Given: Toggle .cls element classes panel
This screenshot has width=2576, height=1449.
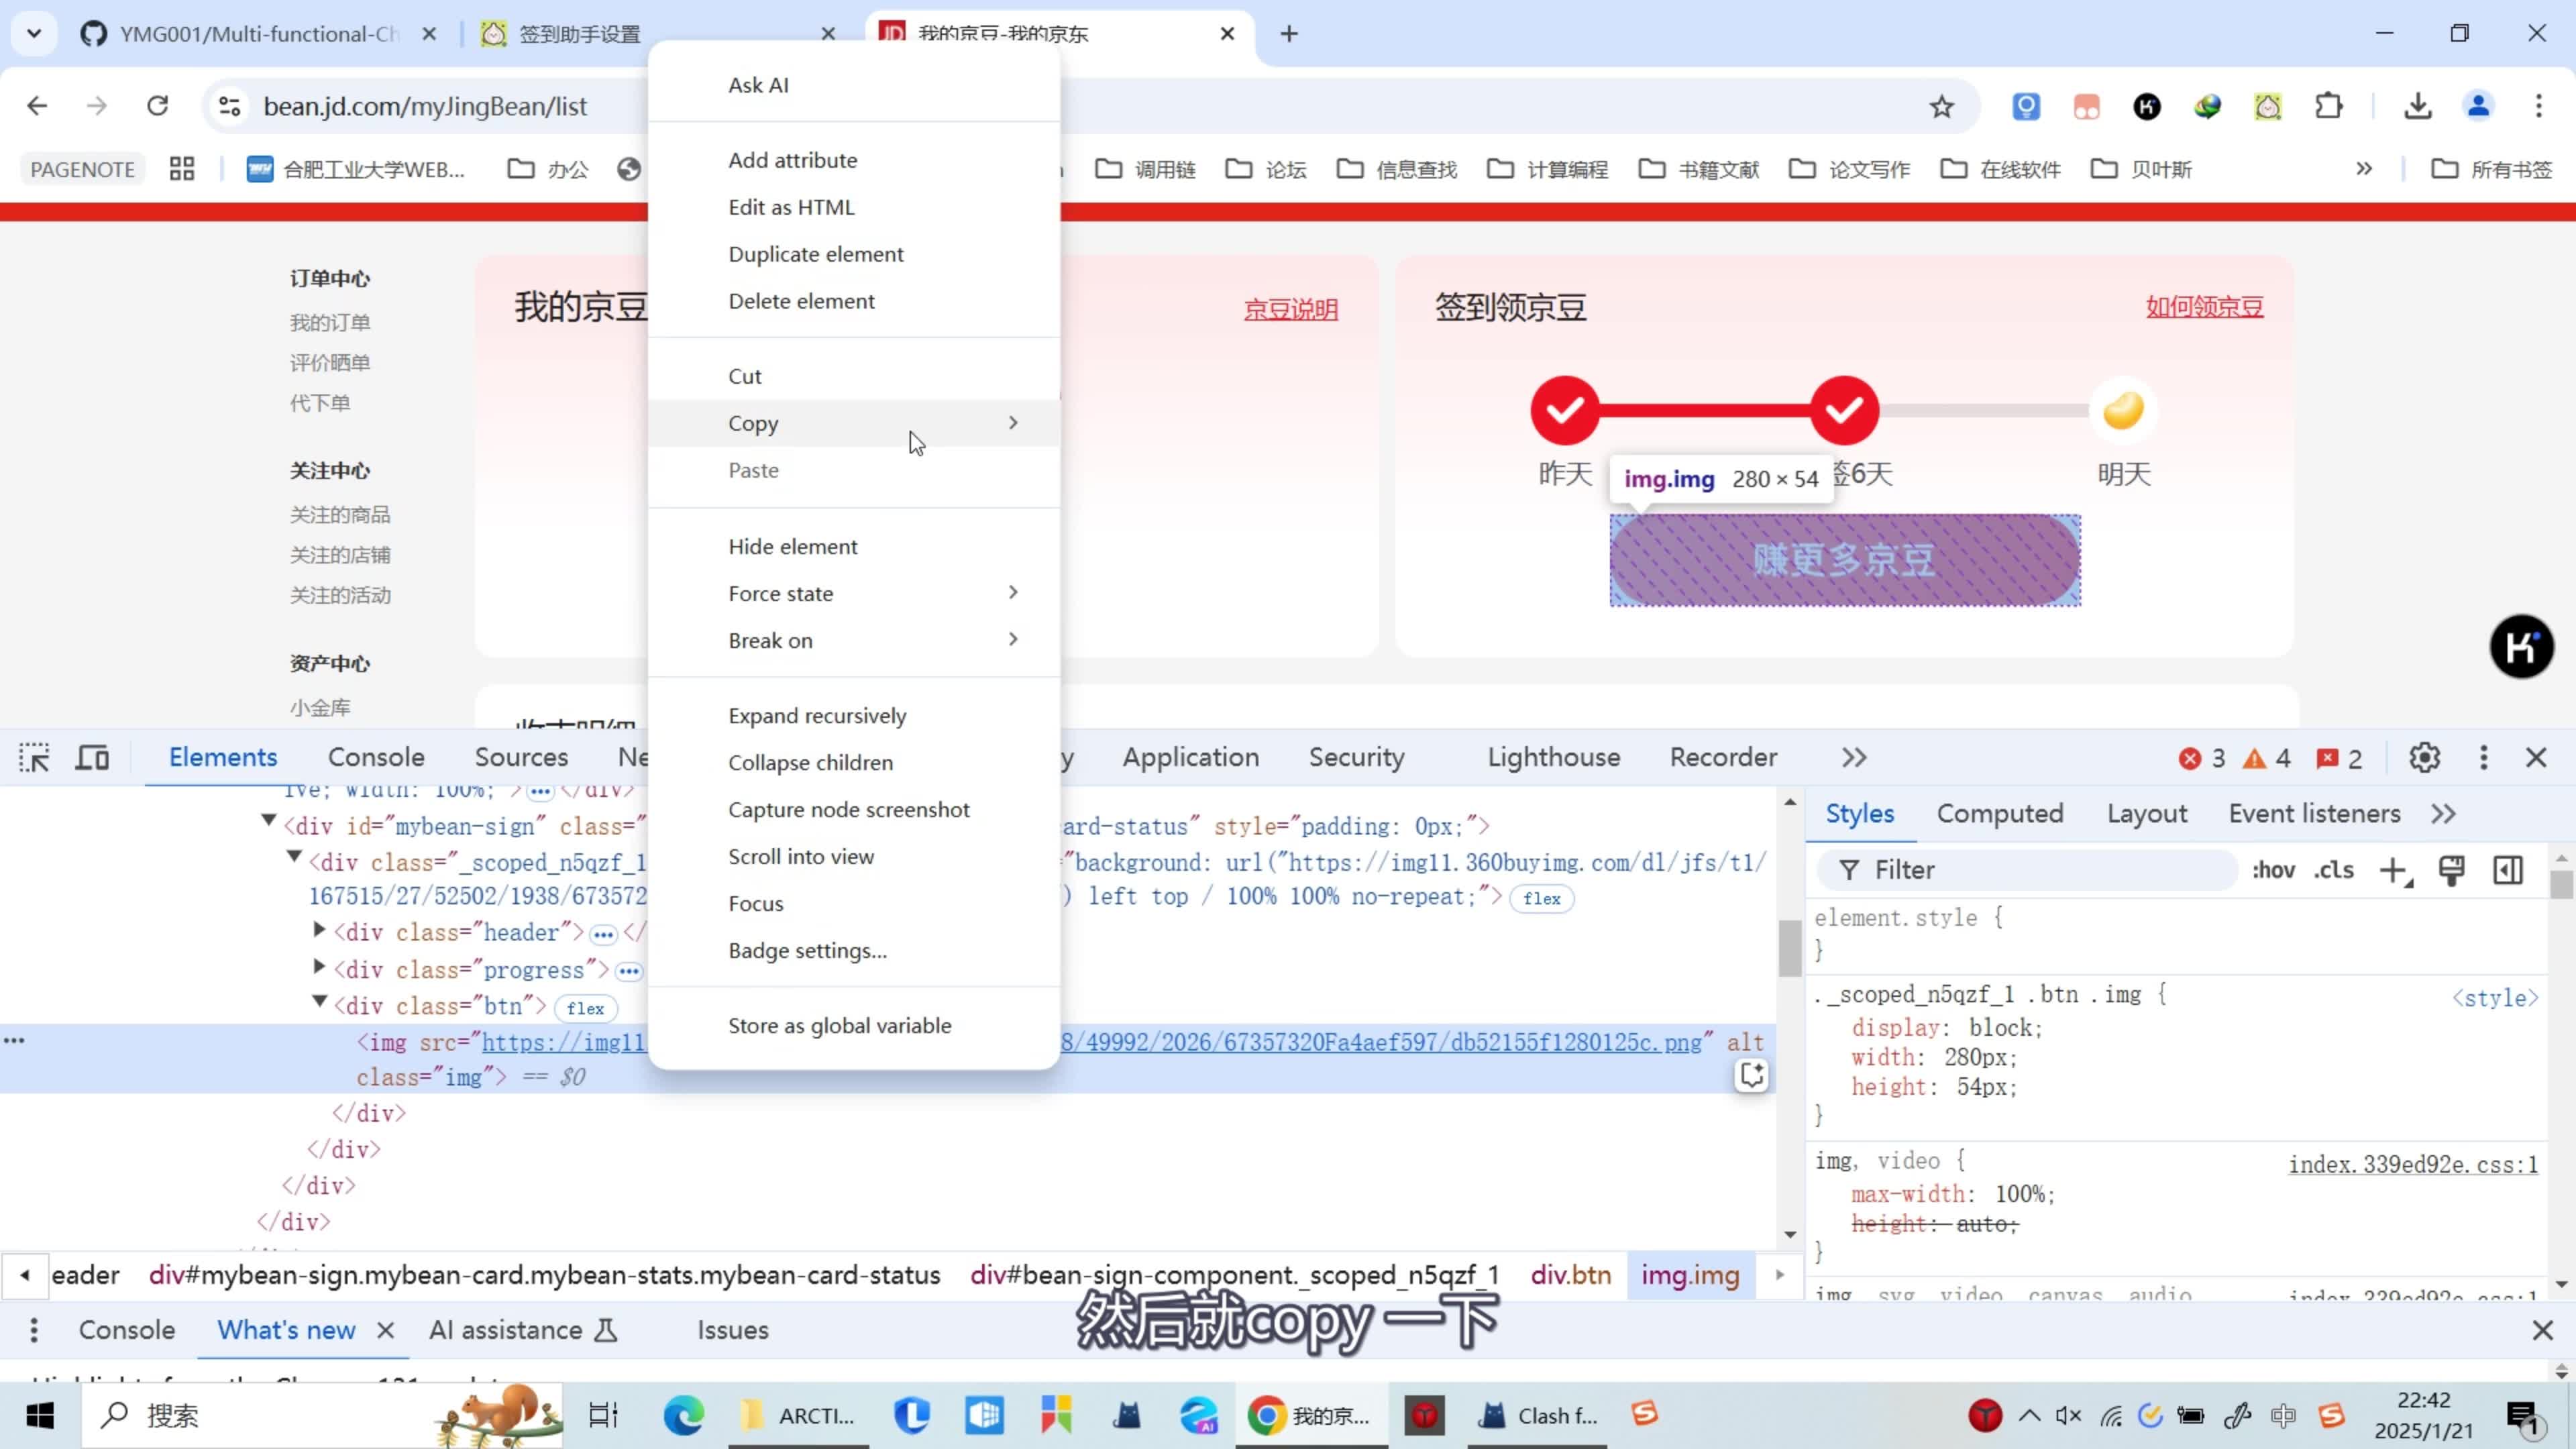Looking at the screenshot, I should point(2334,871).
